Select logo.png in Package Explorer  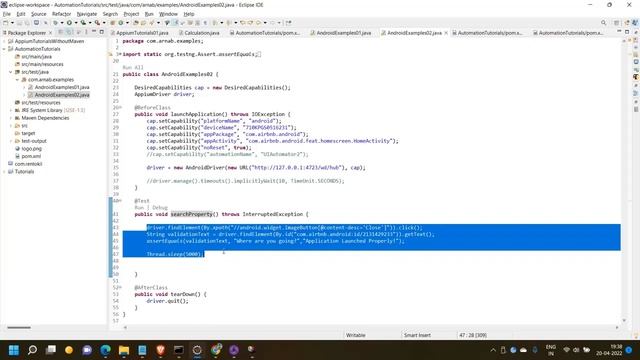(31, 149)
